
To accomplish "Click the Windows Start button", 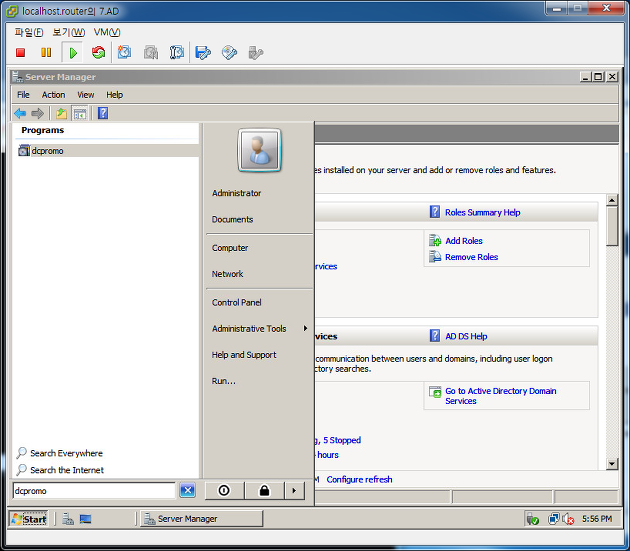I will [29, 519].
